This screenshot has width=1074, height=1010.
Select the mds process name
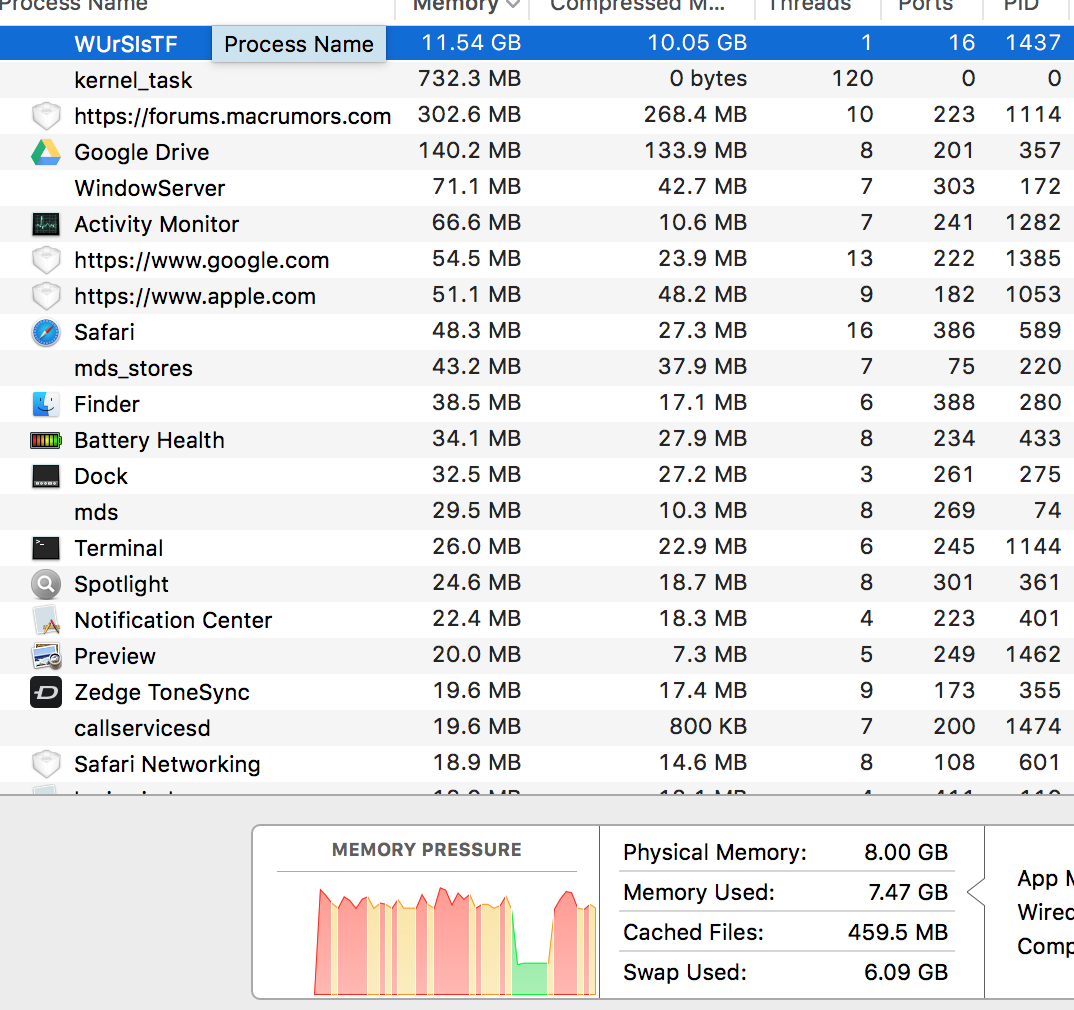click(96, 512)
